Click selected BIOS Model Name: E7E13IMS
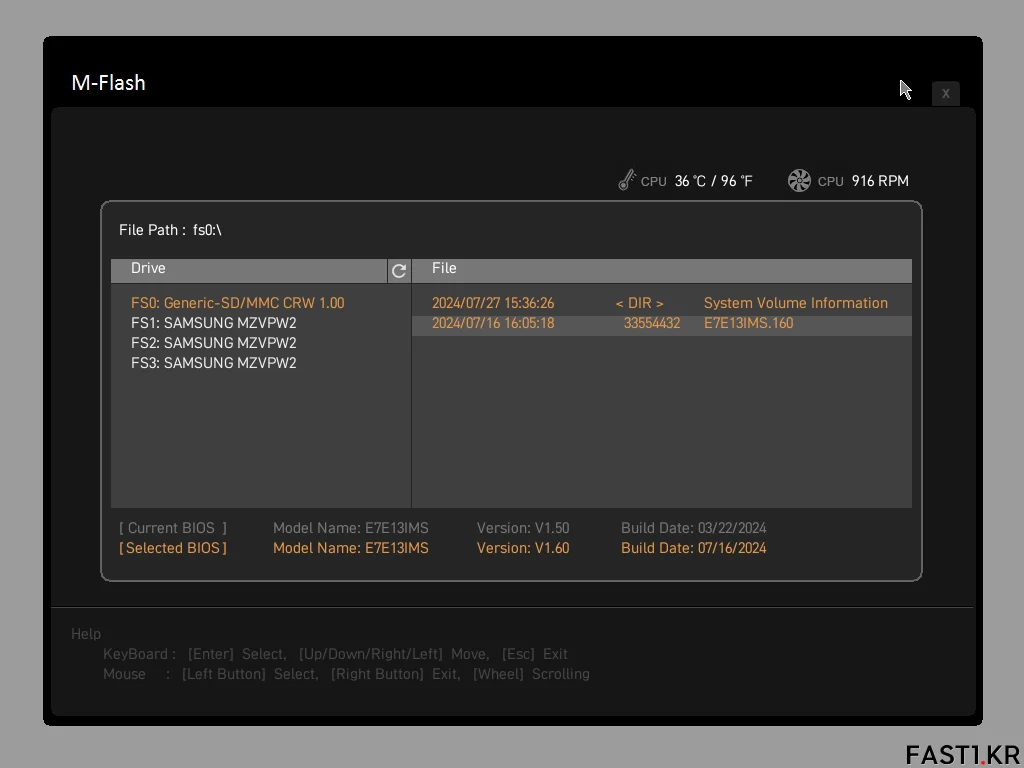This screenshot has height=768, width=1024. 351,549
